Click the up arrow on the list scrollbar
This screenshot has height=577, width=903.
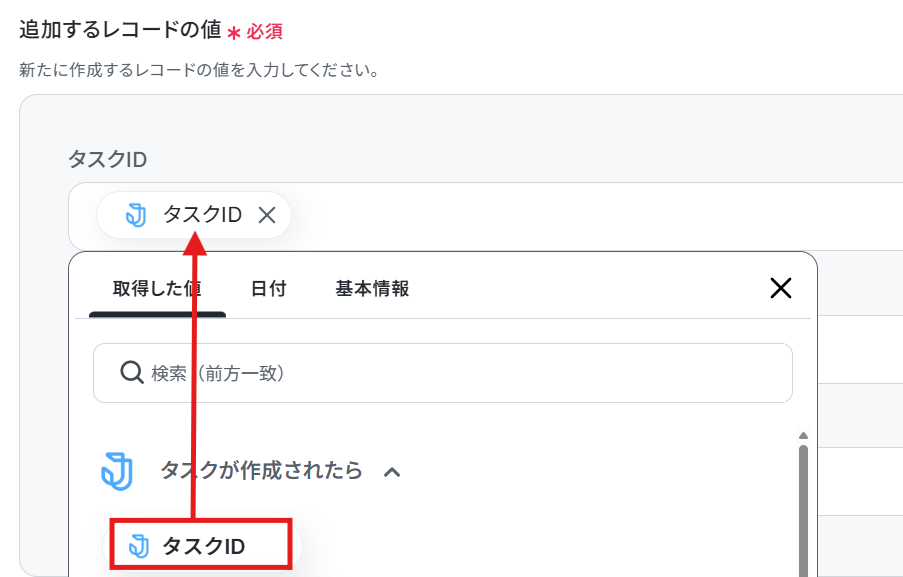coord(803,435)
